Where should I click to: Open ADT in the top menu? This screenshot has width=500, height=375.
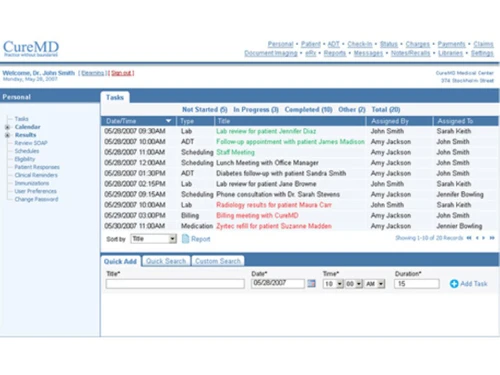[x=333, y=44]
